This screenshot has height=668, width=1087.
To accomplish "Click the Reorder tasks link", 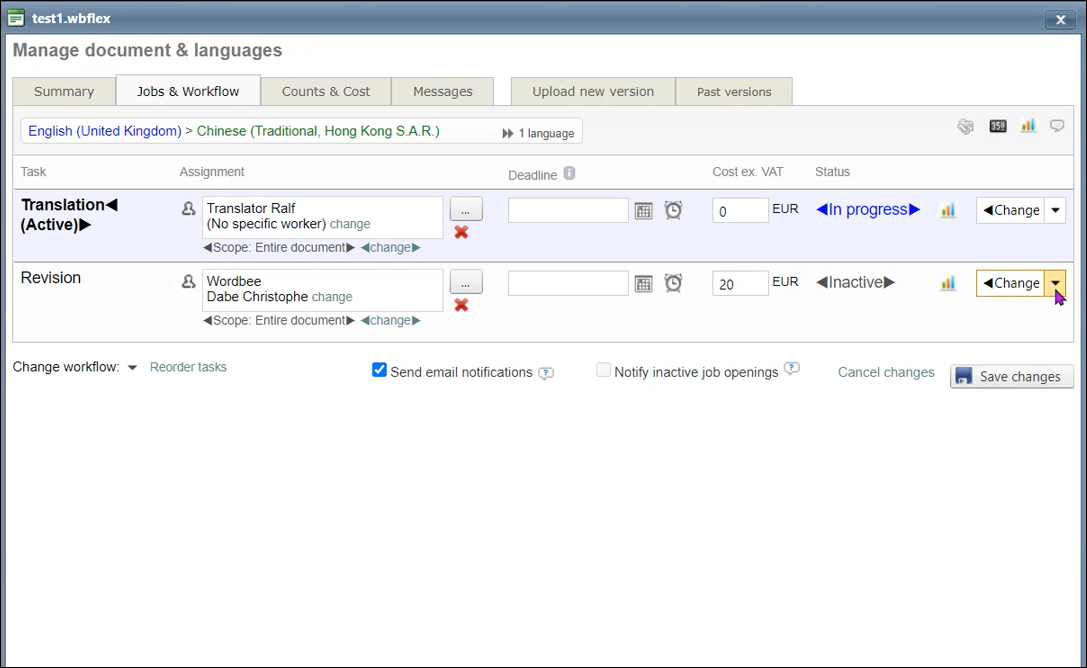I will [188, 367].
